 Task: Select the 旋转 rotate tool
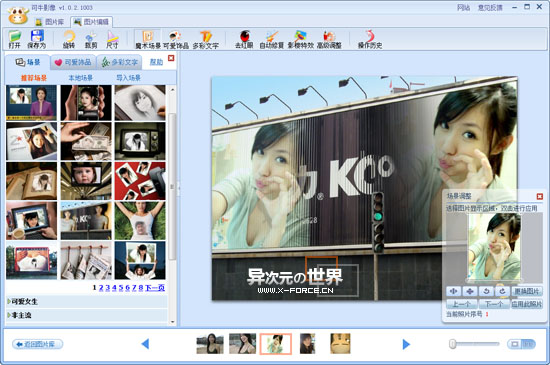point(69,39)
